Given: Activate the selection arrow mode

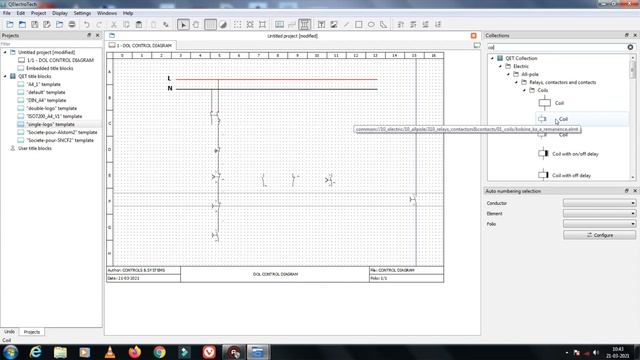Looking at the screenshot, I should tap(183, 24).
